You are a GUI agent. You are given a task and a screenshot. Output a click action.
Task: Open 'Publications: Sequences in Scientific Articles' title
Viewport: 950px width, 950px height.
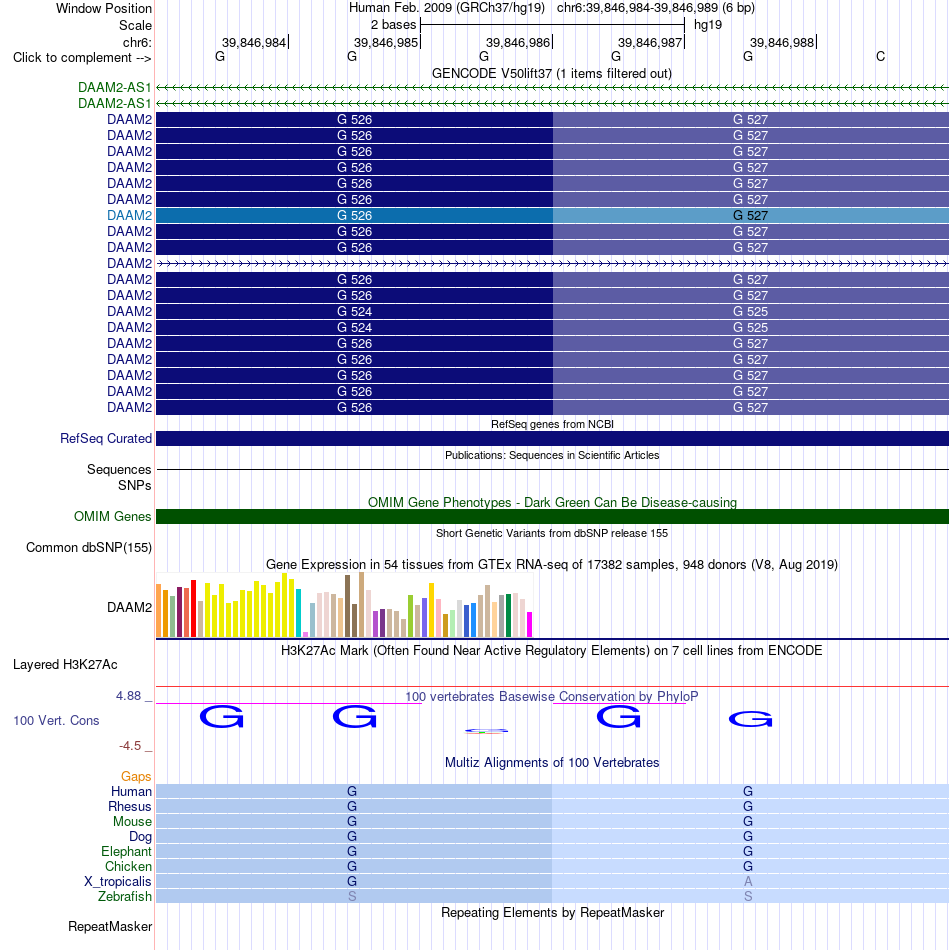tap(552, 455)
